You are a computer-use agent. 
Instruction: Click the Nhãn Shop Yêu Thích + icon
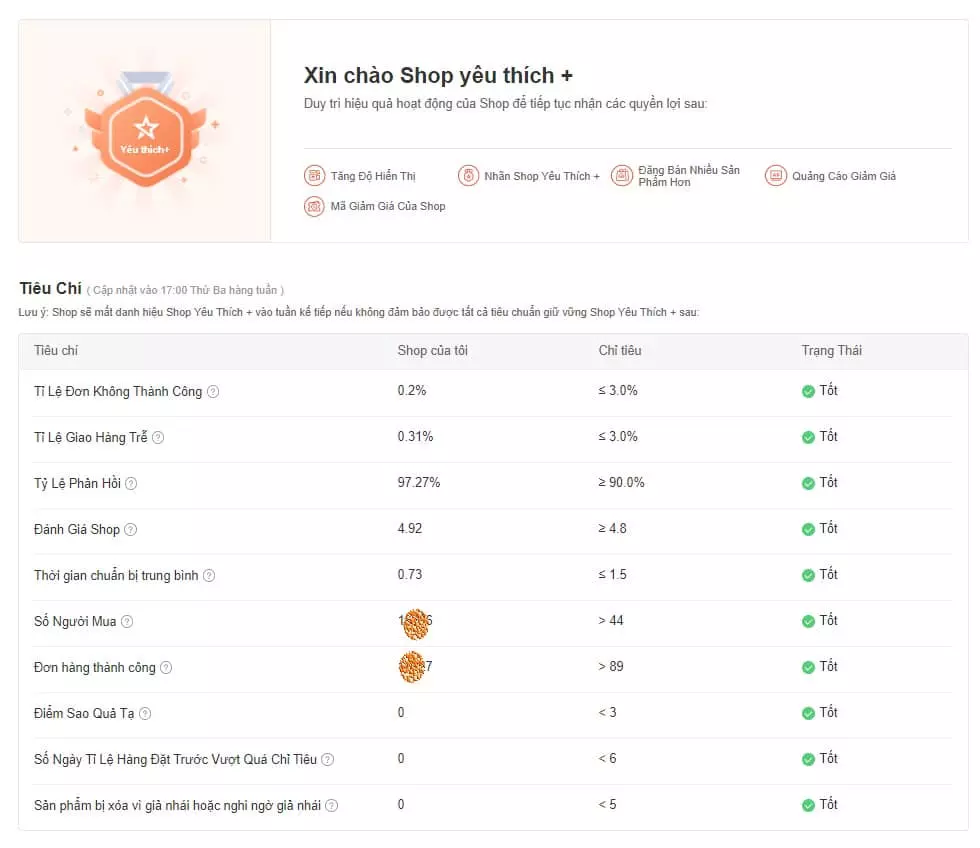(468, 176)
